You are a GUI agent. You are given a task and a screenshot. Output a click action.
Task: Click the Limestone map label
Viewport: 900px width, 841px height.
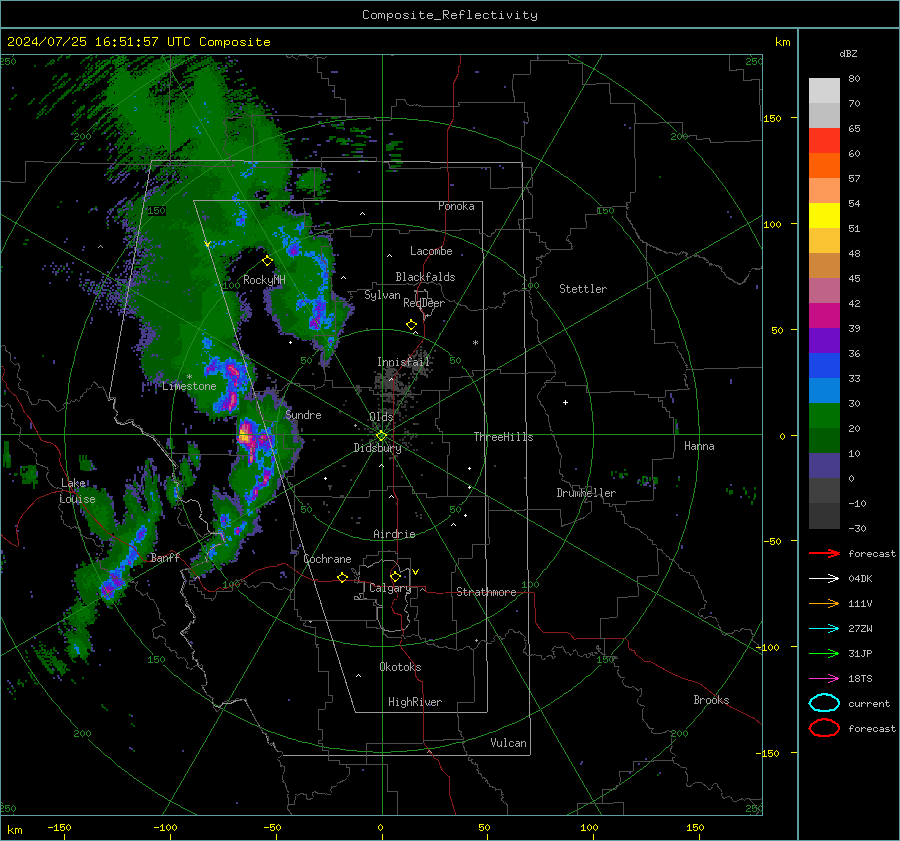pos(189,386)
